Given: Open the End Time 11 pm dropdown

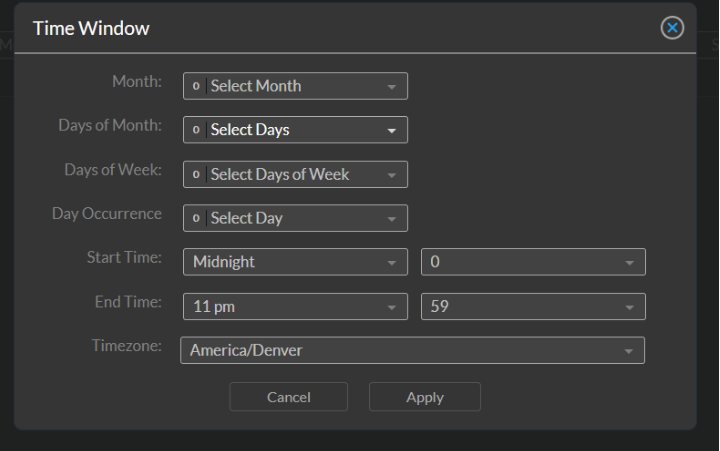Looking at the screenshot, I should click(x=295, y=307).
